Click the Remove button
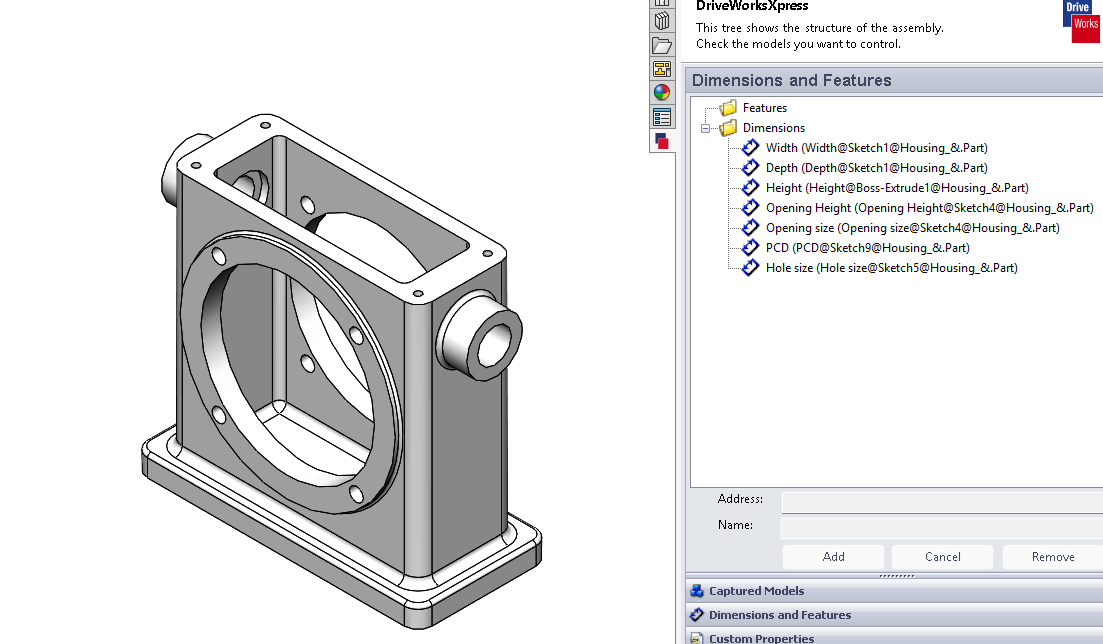Screen dimensions: 1103x644 [x=1052, y=556]
